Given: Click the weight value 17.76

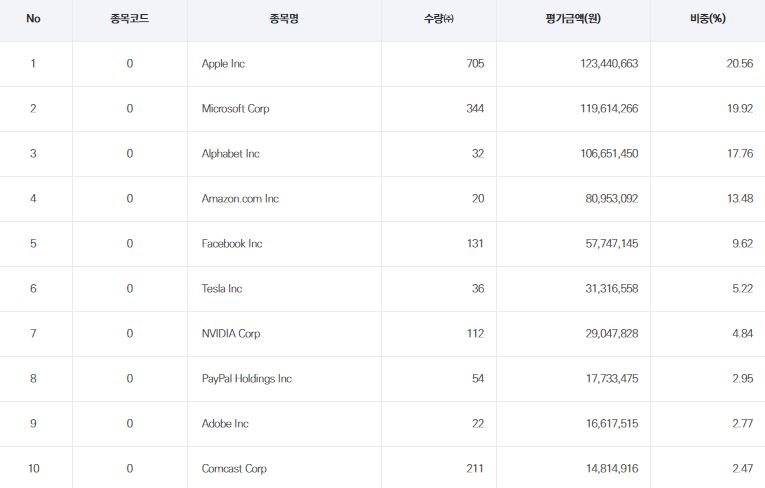Looking at the screenshot, I should [740, 153].
